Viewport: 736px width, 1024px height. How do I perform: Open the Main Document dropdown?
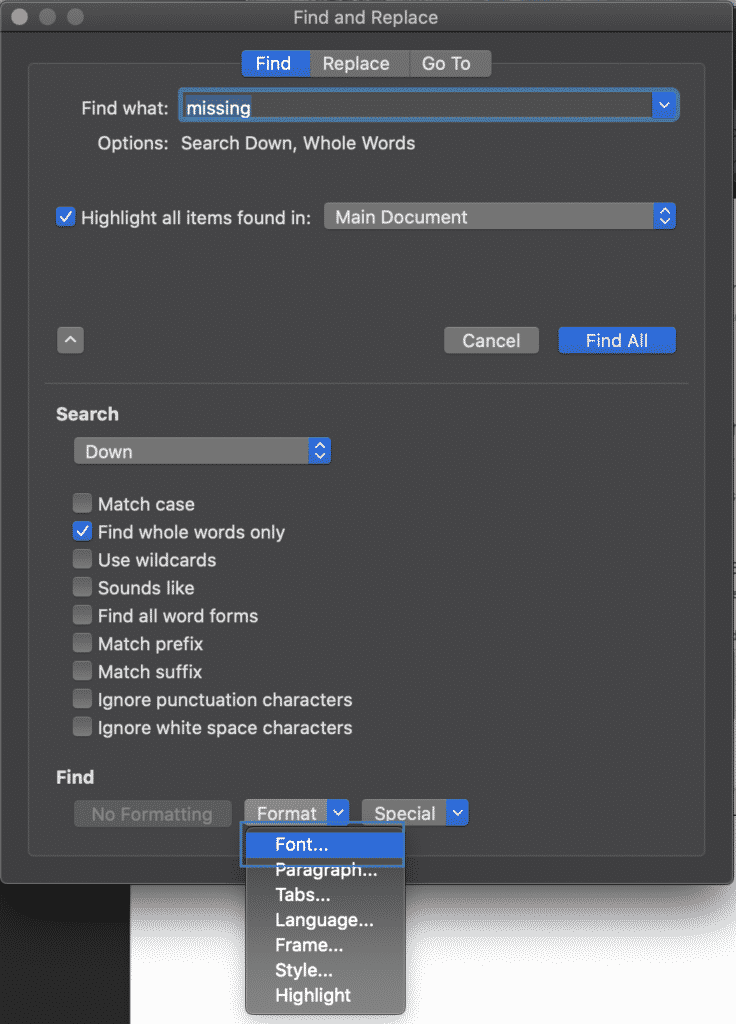pyautogui.click(x=664, y=215)
